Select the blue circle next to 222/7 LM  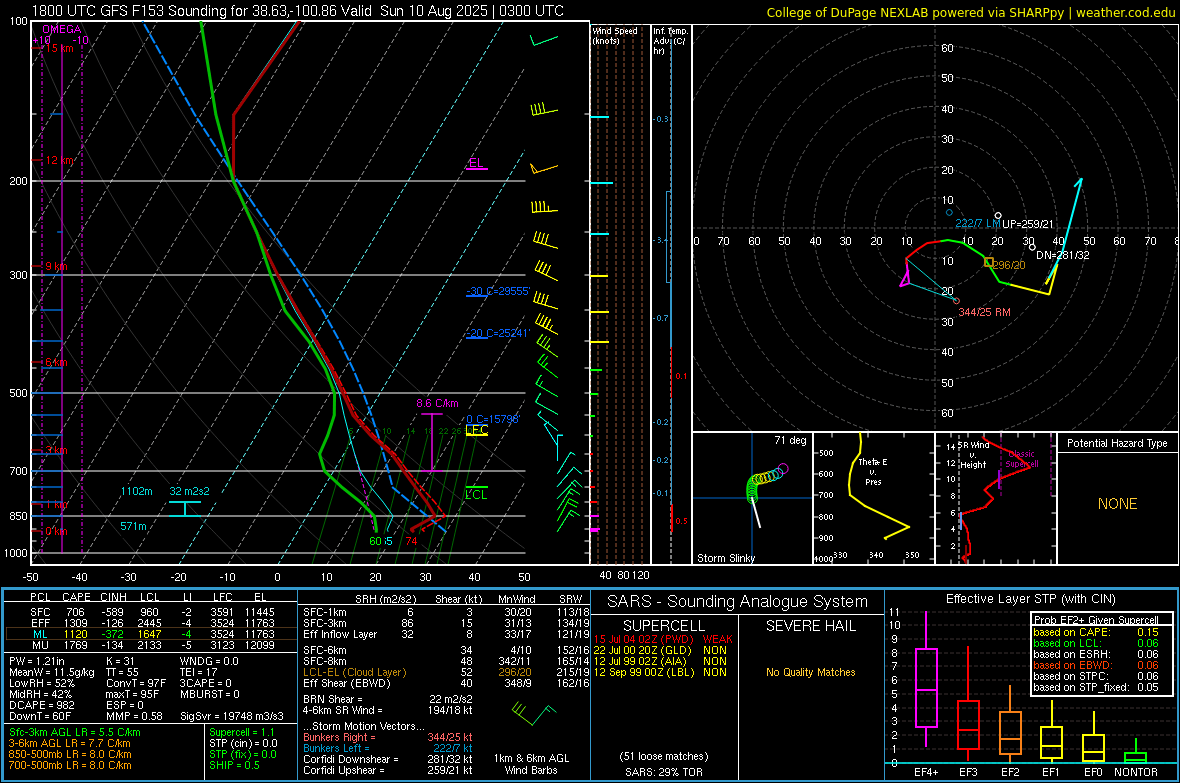[949, 213]
